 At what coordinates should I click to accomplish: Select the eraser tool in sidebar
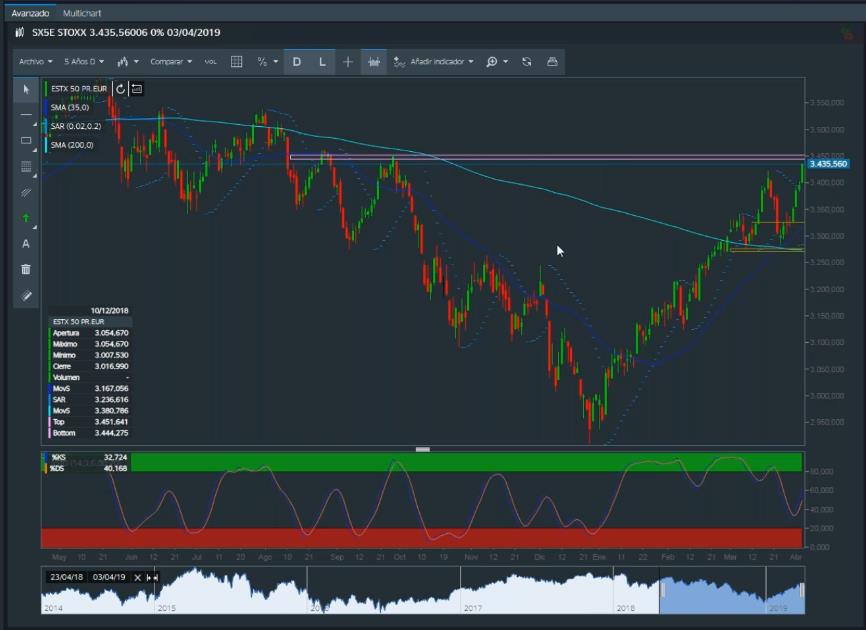click(26, 296)
